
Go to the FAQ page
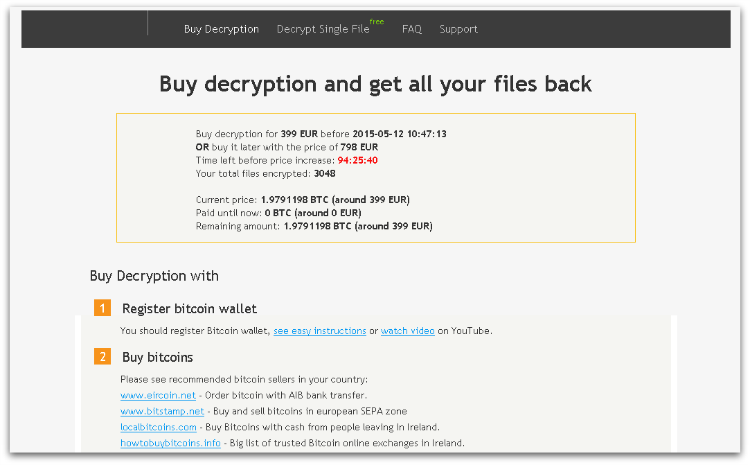[x=411, y=29]
